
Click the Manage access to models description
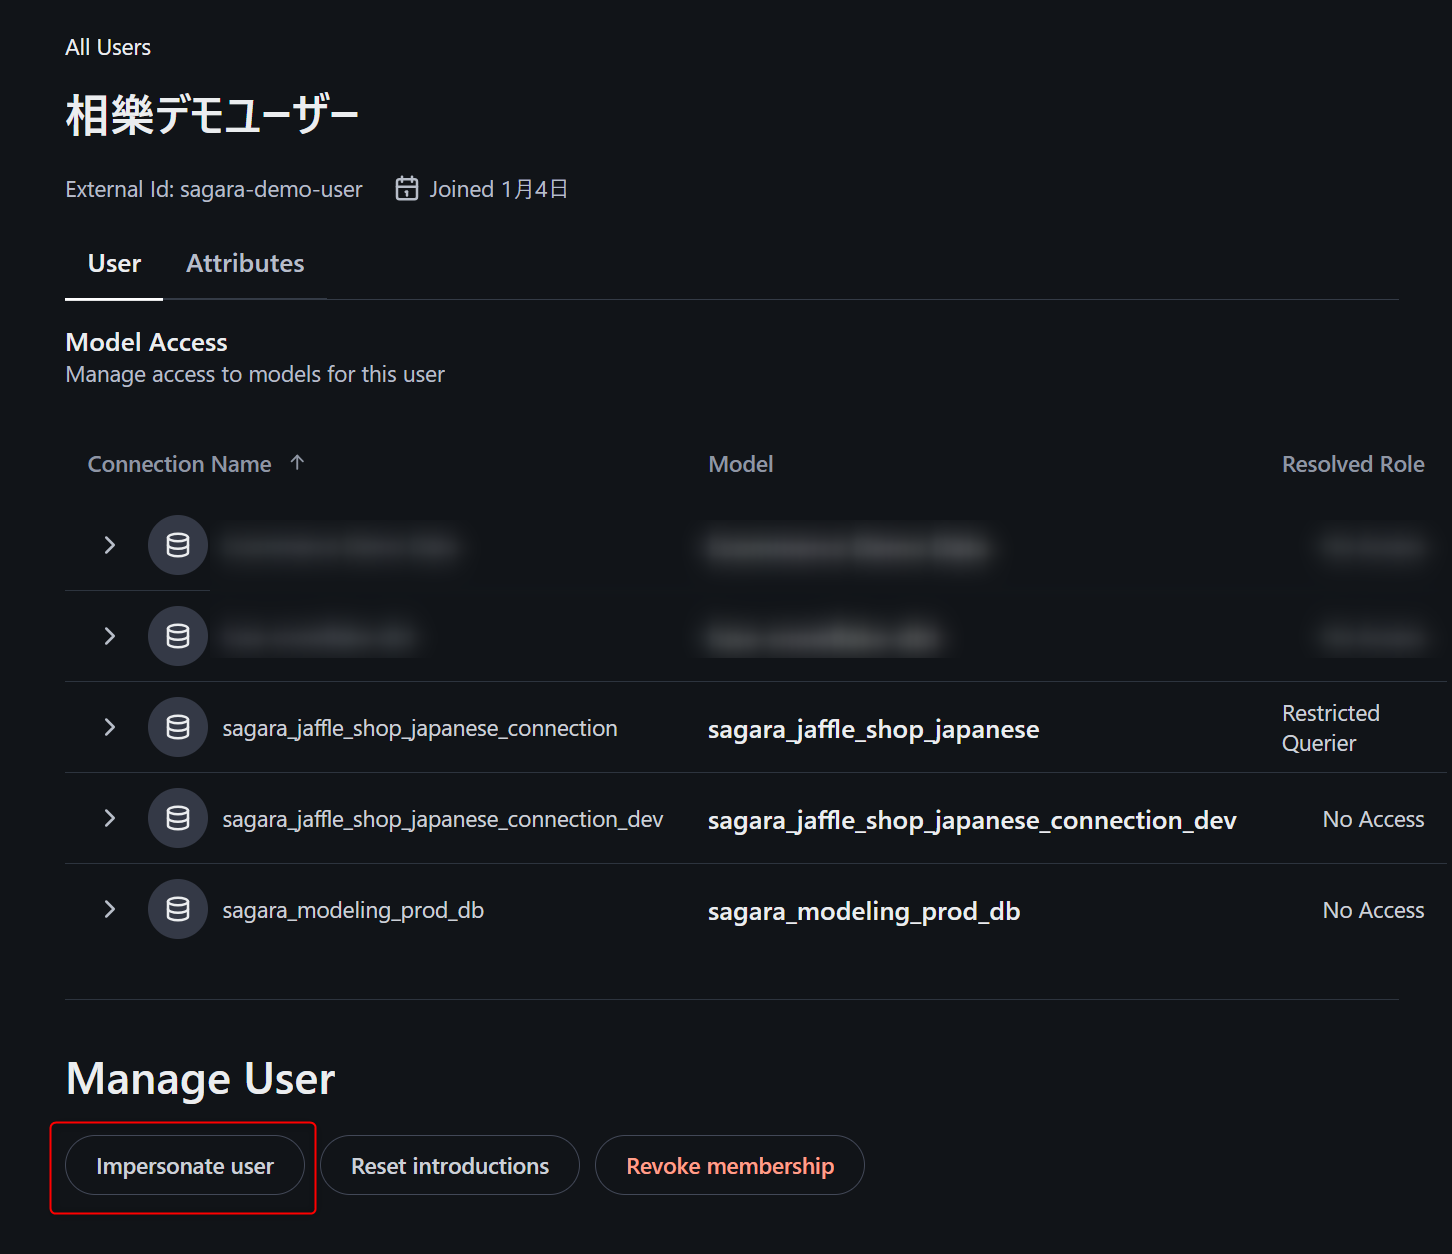coord(255,375)
